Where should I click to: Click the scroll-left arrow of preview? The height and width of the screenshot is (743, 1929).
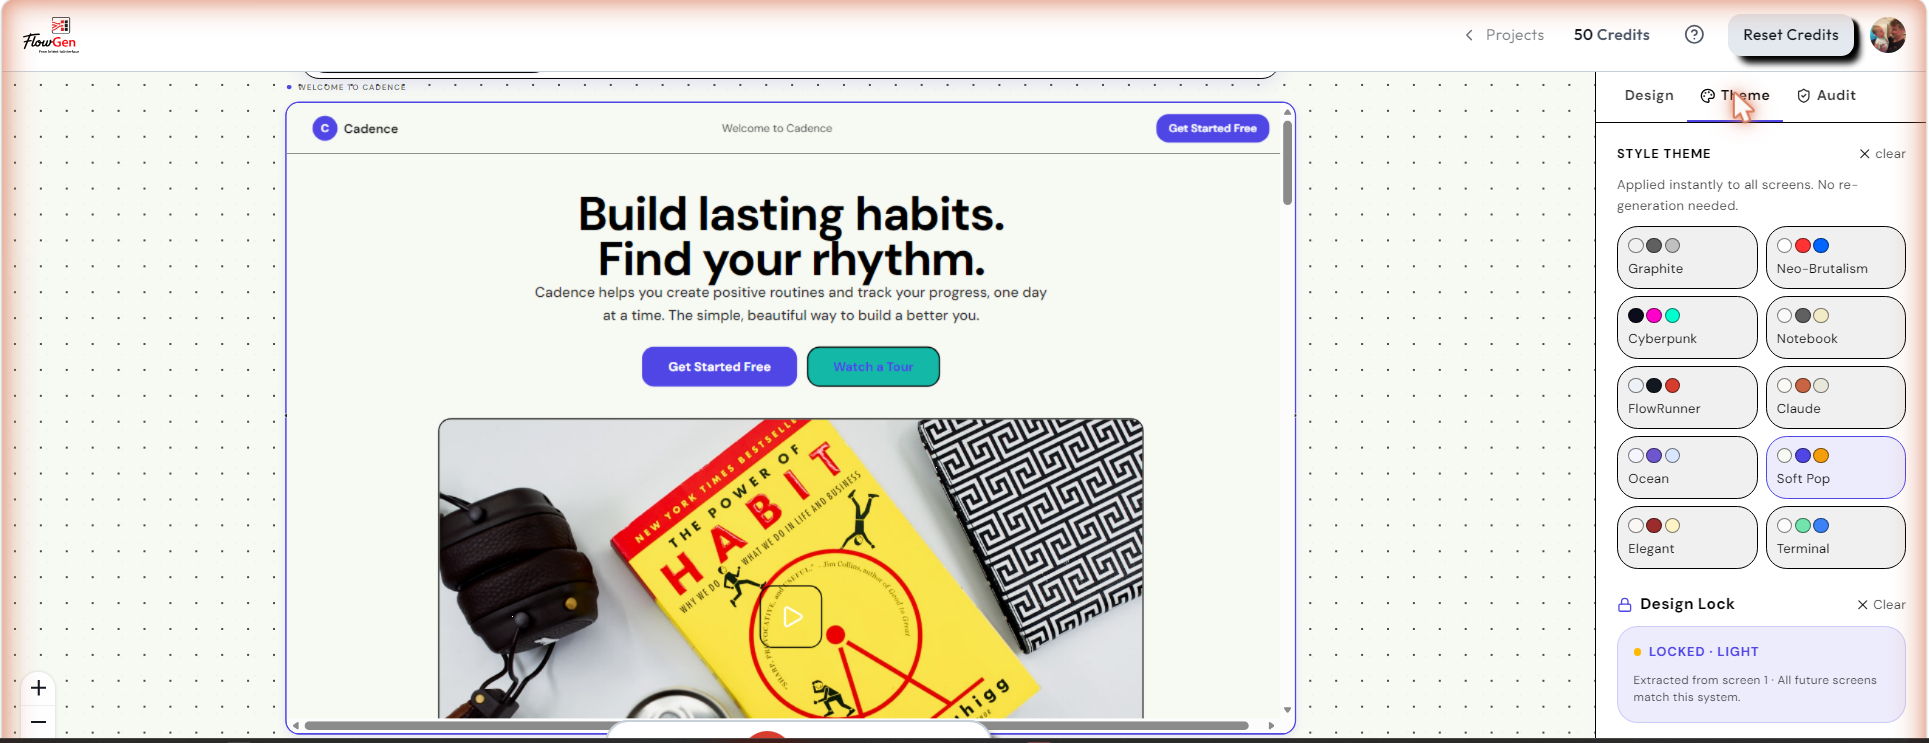[295, 725]
